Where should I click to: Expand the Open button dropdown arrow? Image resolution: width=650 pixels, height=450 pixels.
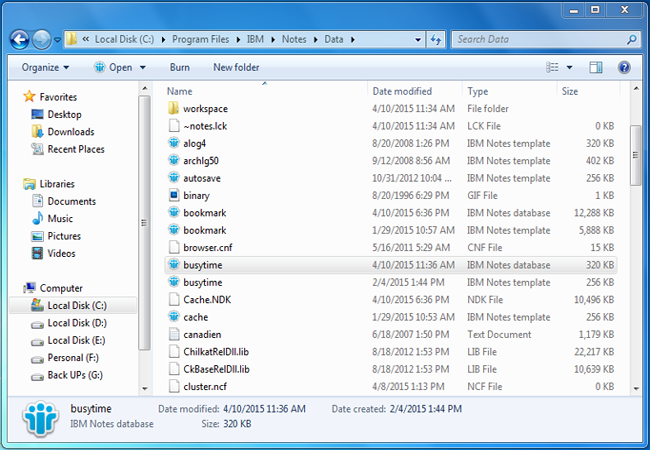[x=144, y=68]
